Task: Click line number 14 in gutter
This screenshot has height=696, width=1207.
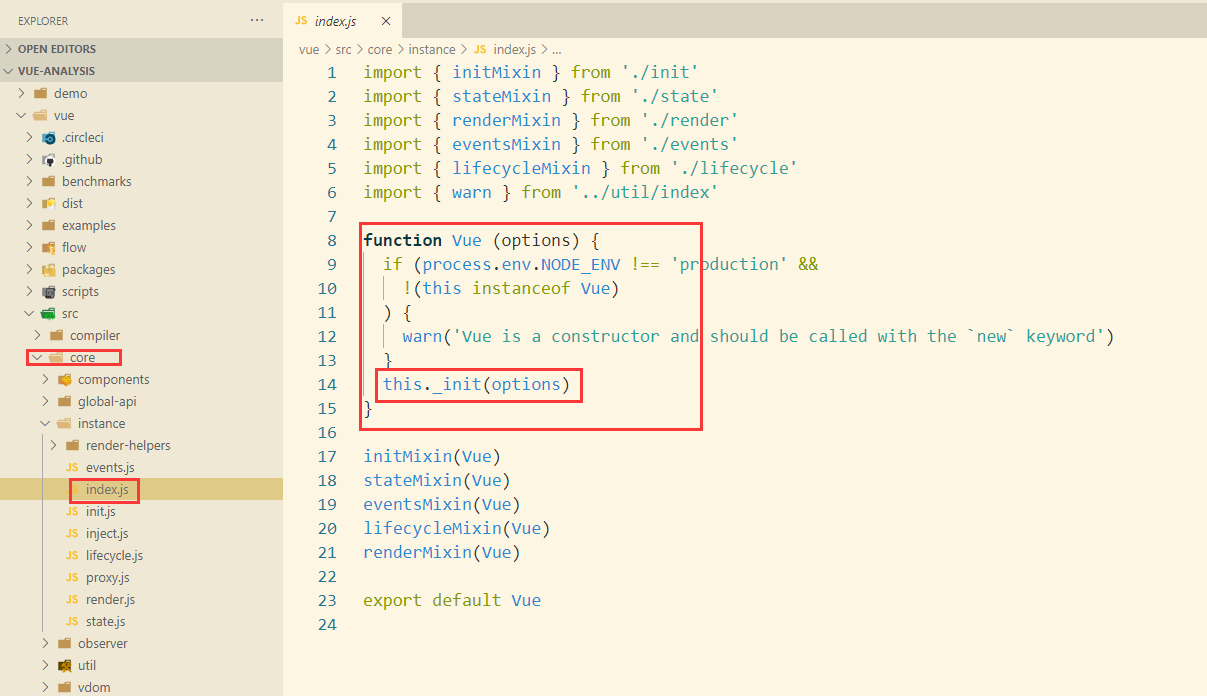Action: pos(327,384)
